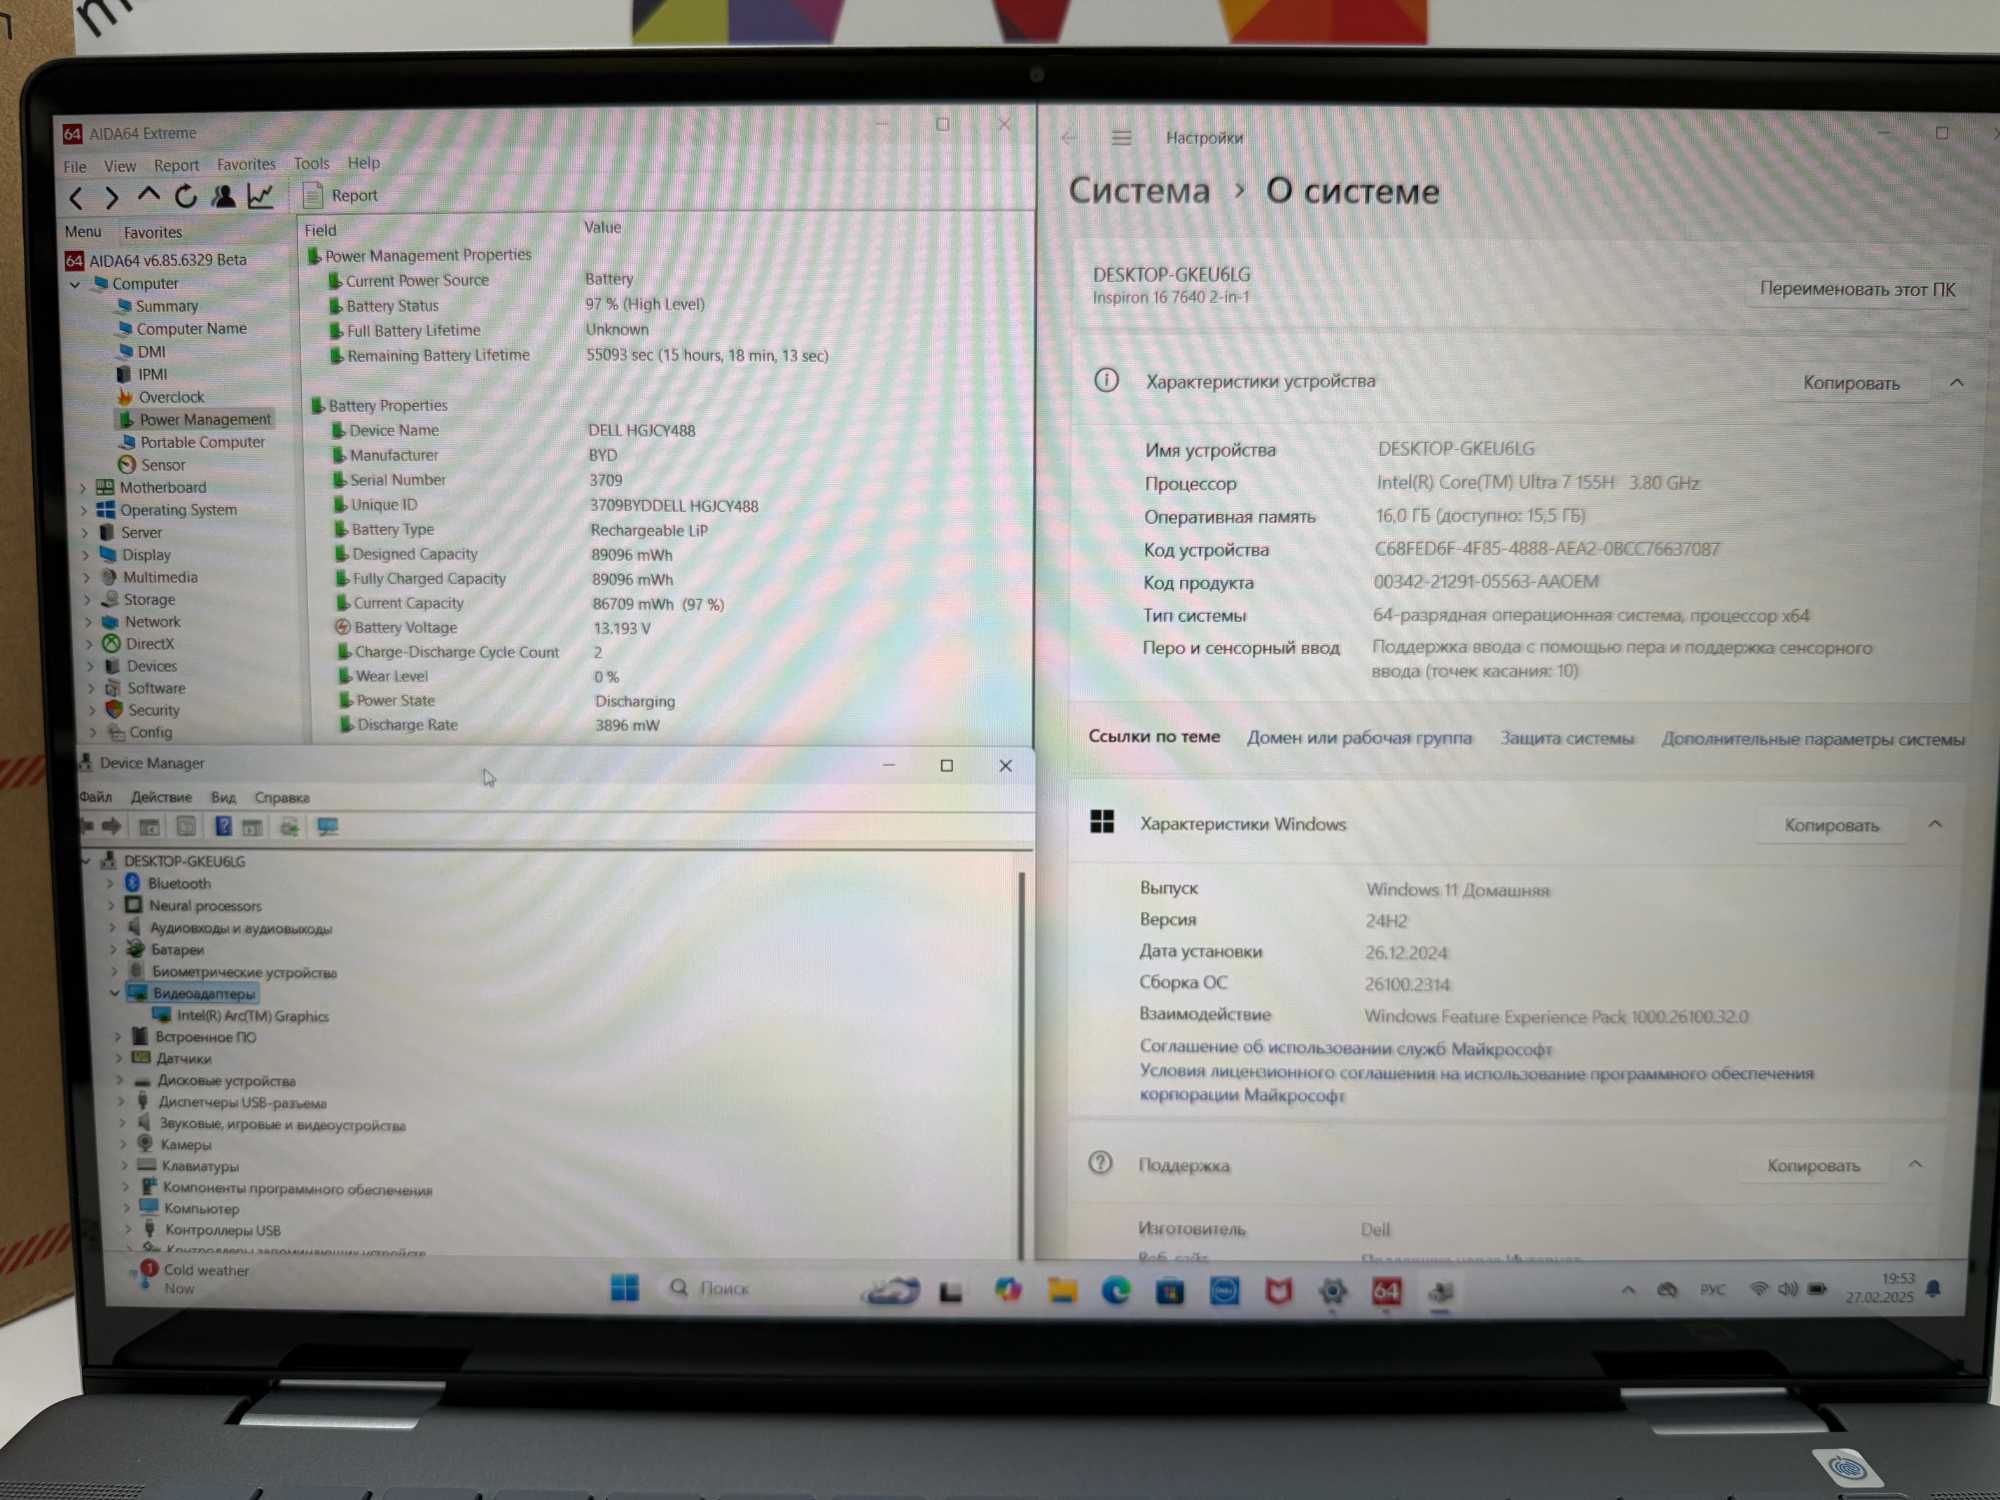Image resolution: width=2000 pixels, height=1500 pixels.
Task: Copy Поддержка section with Копировать button
Action: (1813, 1166)
